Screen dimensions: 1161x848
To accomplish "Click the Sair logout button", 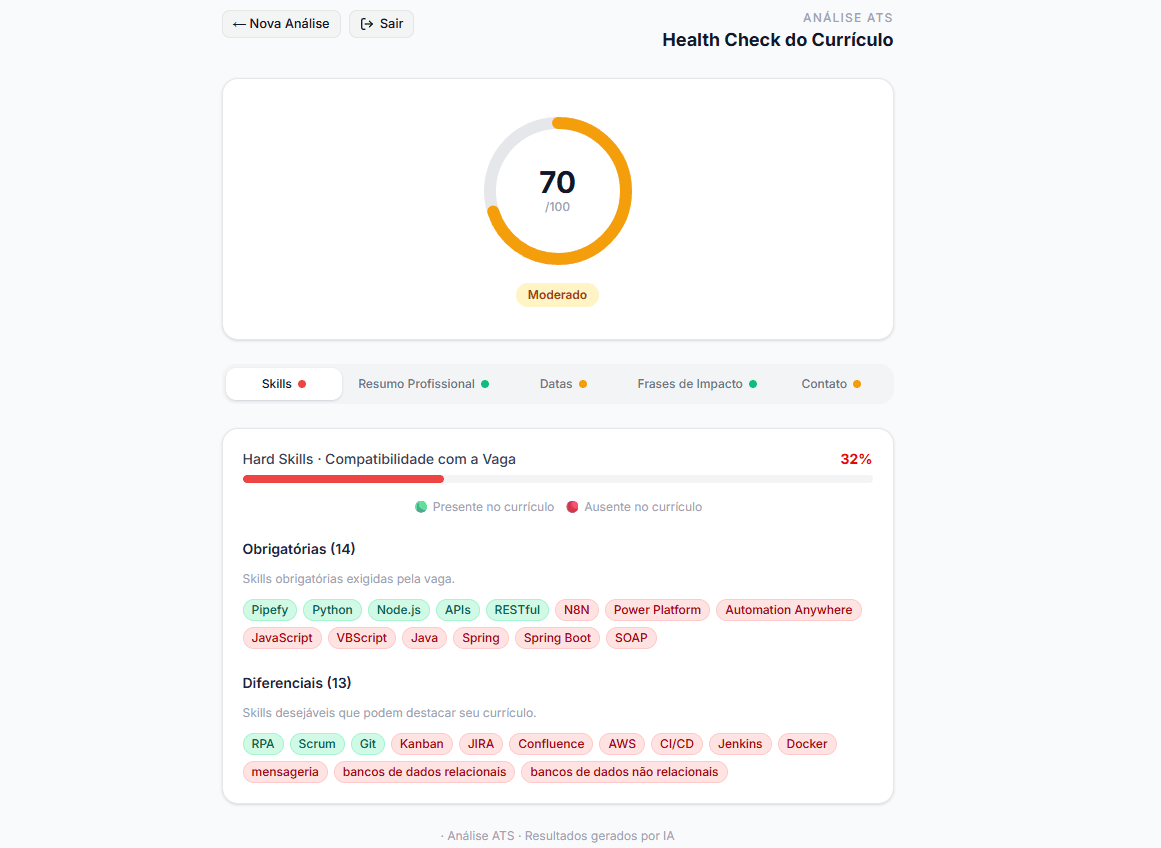I will click(x=381, y=24).
